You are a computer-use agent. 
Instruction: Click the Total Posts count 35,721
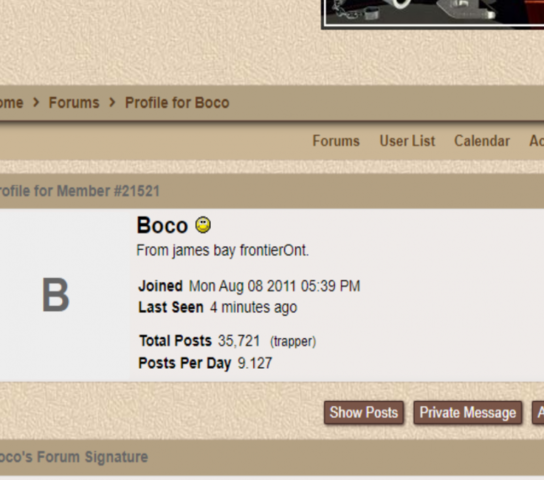239,341
